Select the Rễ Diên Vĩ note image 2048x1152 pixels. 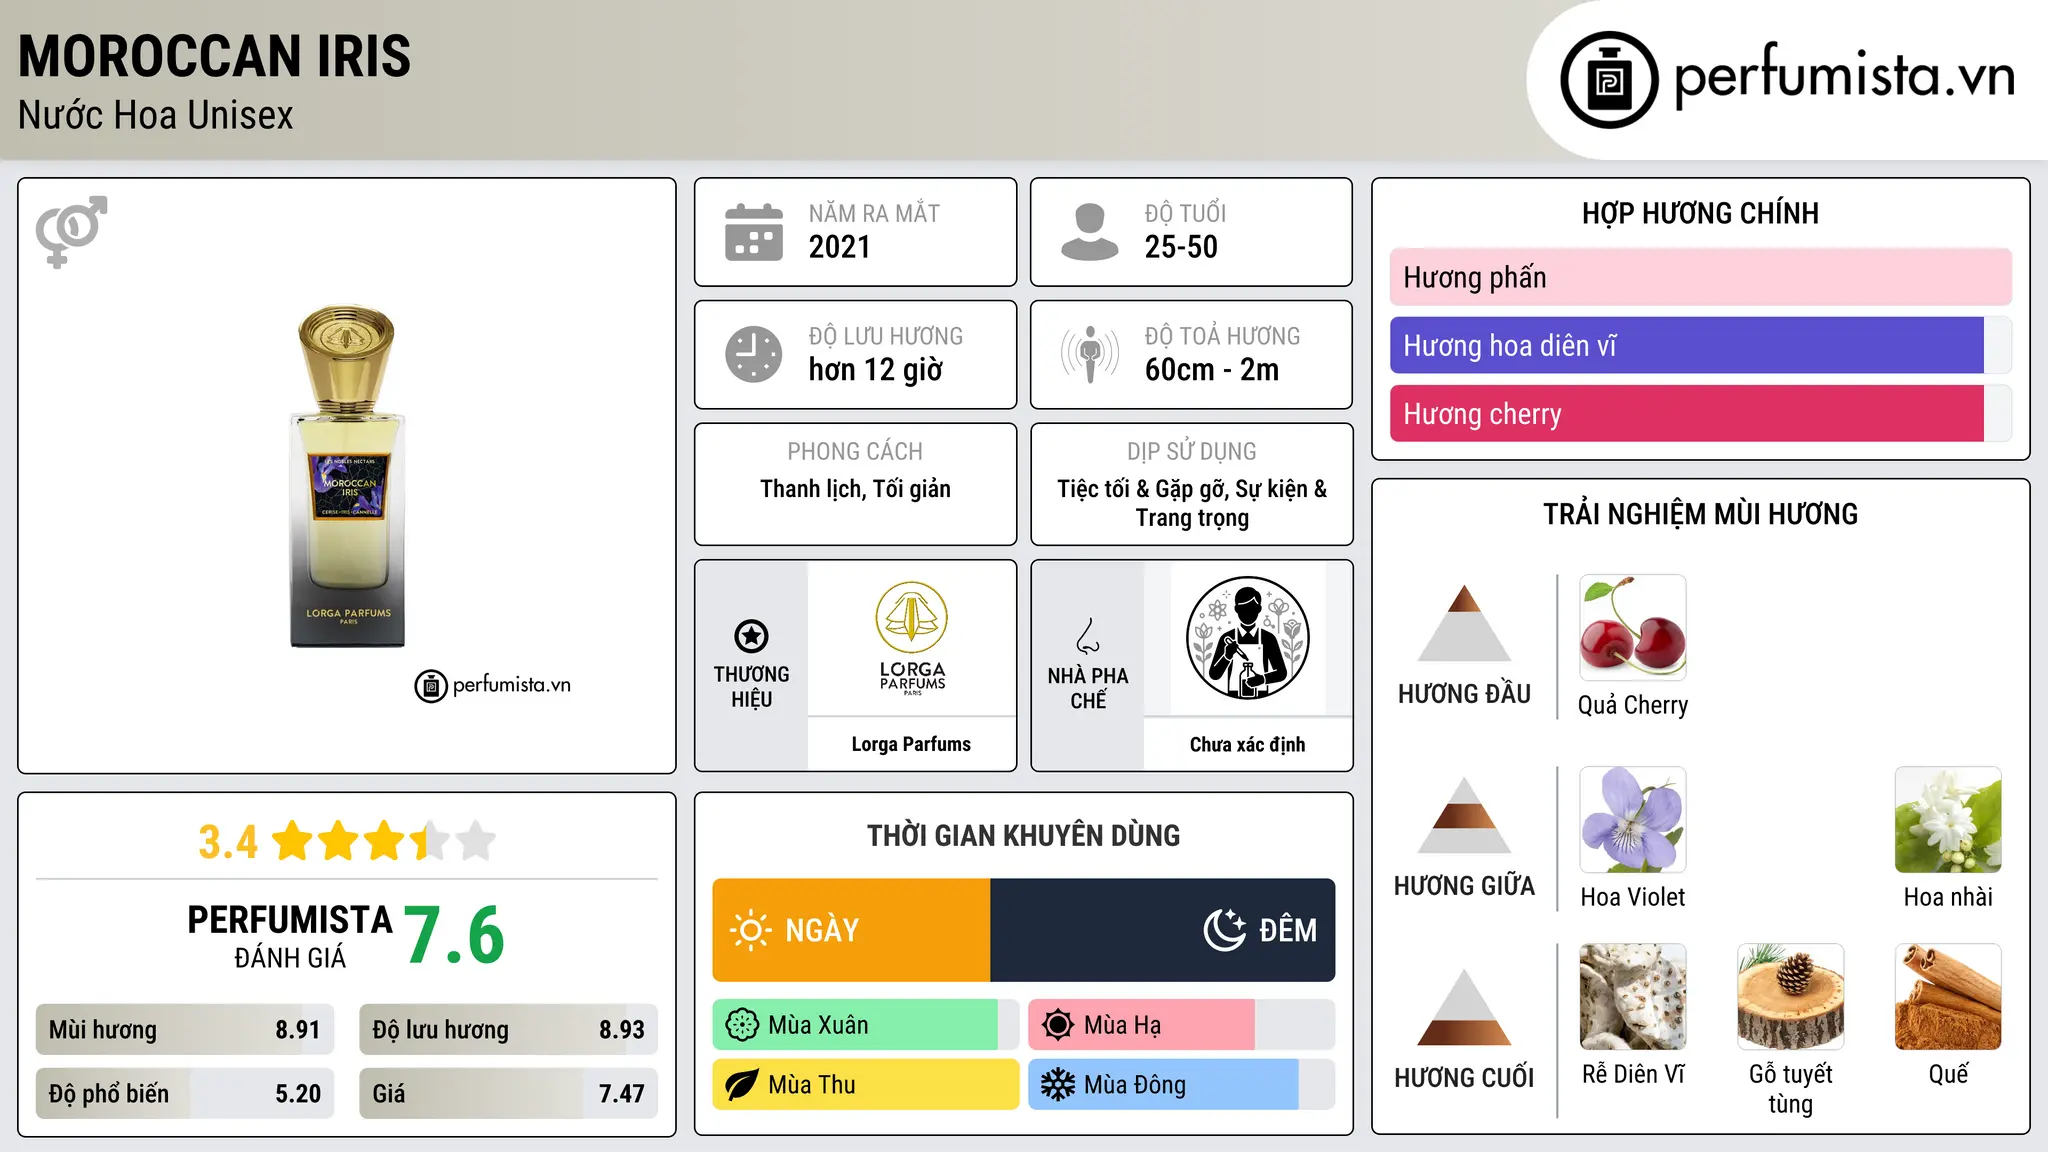pyautogui.click(x=1633, y=997)
